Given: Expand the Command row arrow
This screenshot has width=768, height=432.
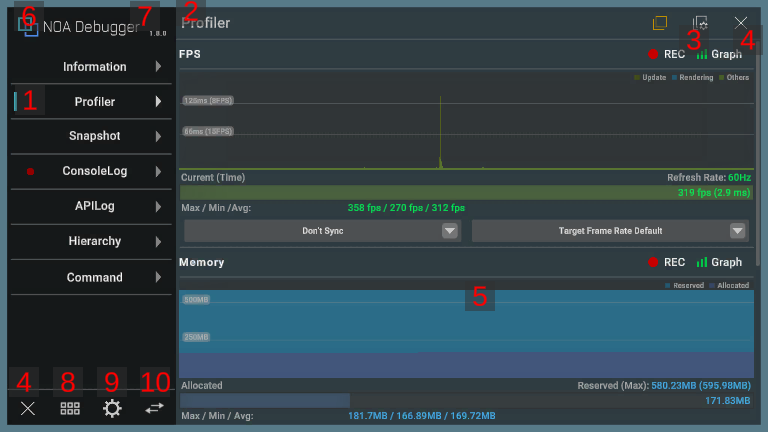Looking at the screenshot, I should point(158,277).
